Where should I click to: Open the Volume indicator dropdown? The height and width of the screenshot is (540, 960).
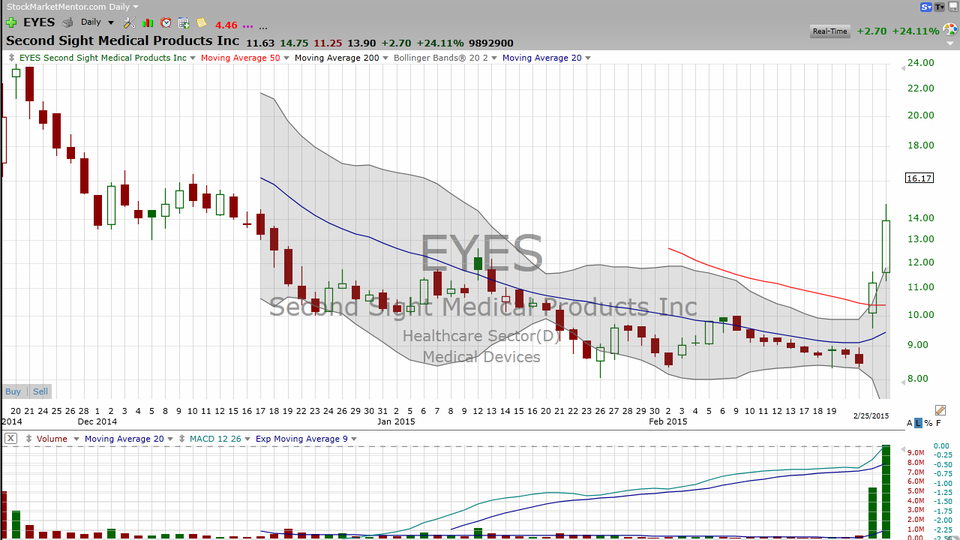pos(76,438)
